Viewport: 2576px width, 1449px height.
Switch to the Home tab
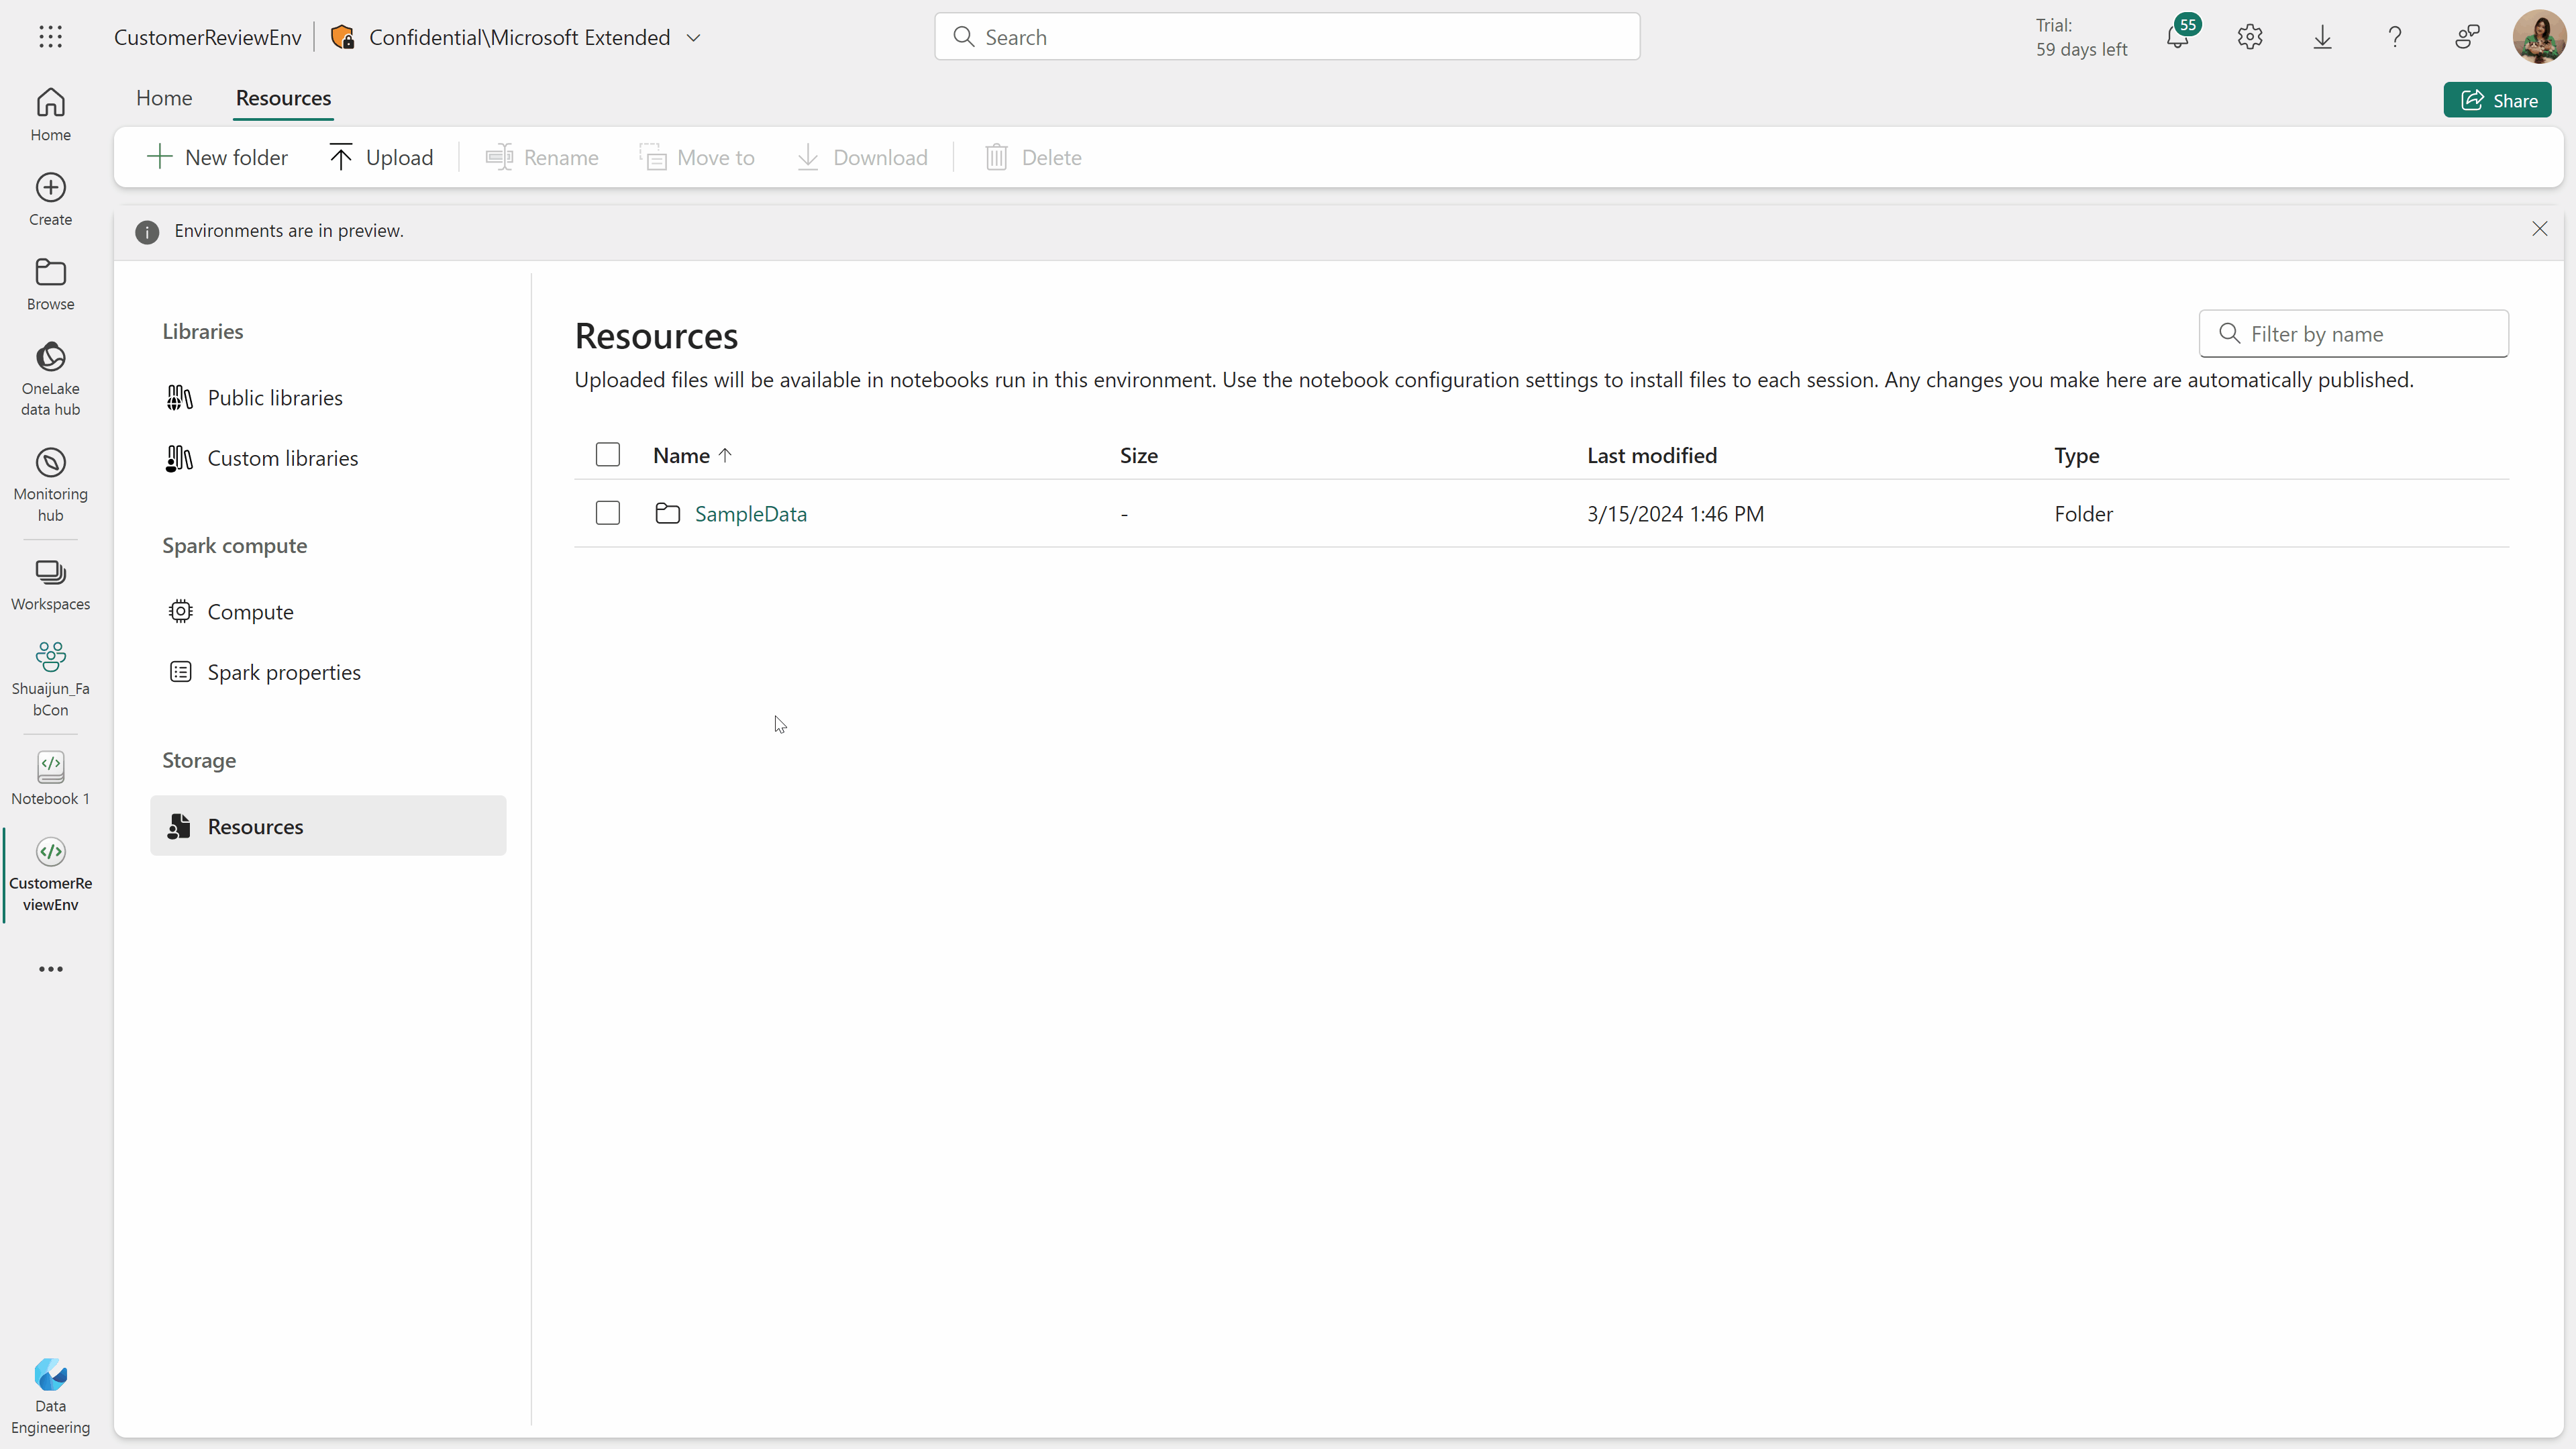pos(164,97)
